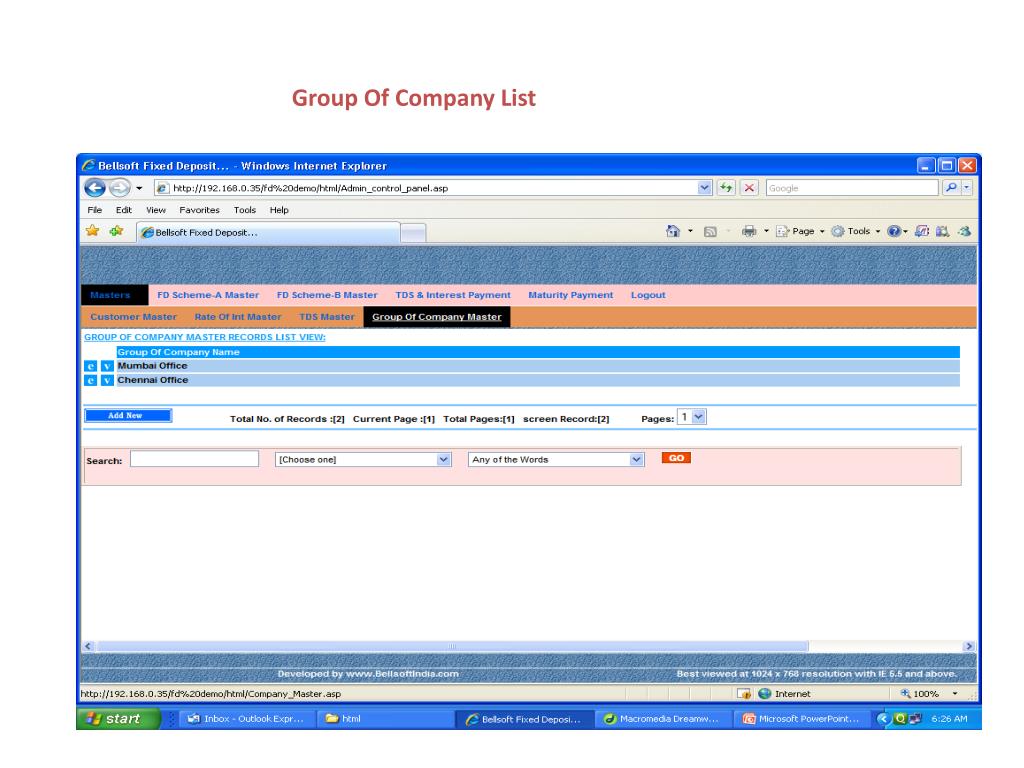Click the horizontal scrollbar thumb

pos(452,647)
